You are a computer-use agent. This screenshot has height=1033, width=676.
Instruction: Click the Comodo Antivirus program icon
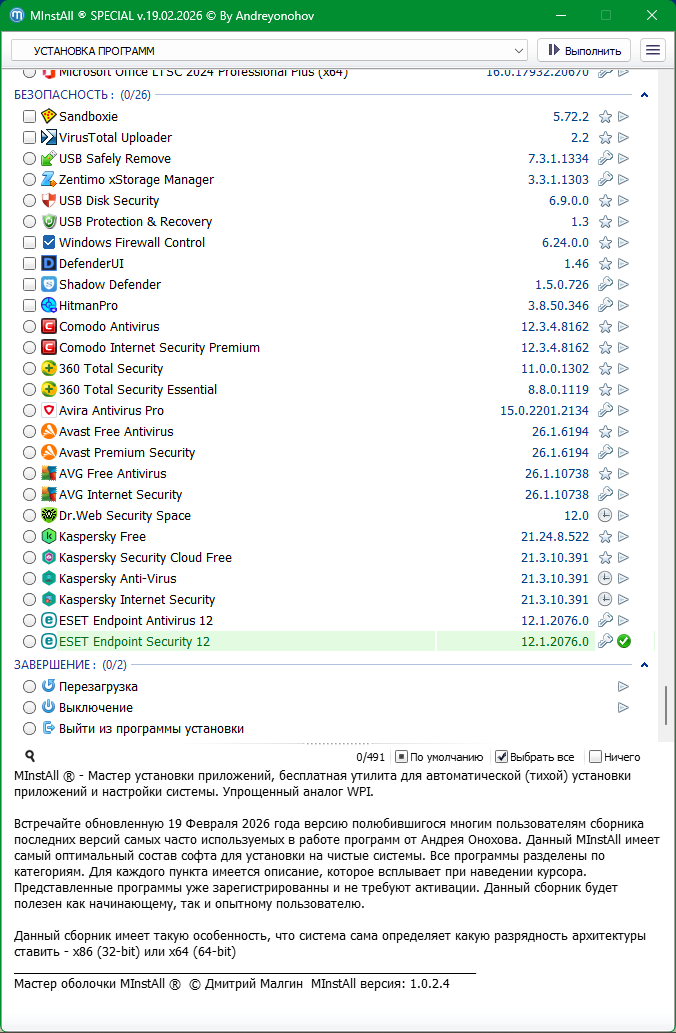click(x=49, y=327)
